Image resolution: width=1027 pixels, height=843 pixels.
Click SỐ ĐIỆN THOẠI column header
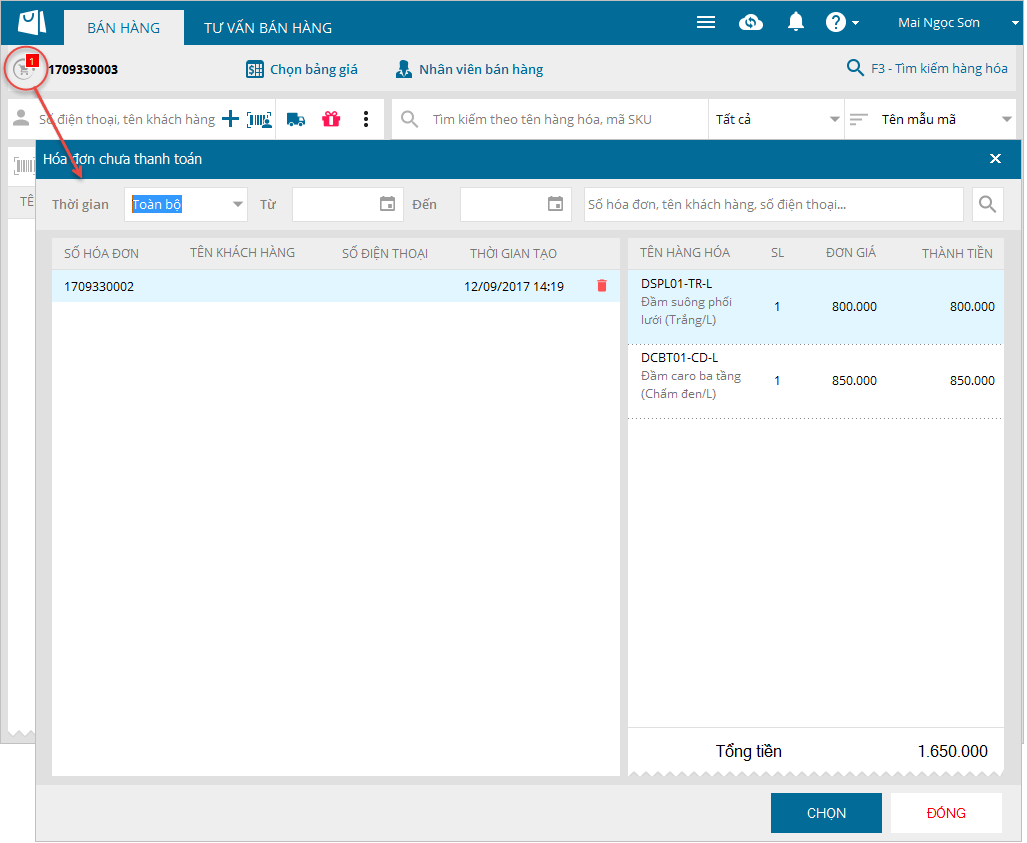[x=385, y=253]
